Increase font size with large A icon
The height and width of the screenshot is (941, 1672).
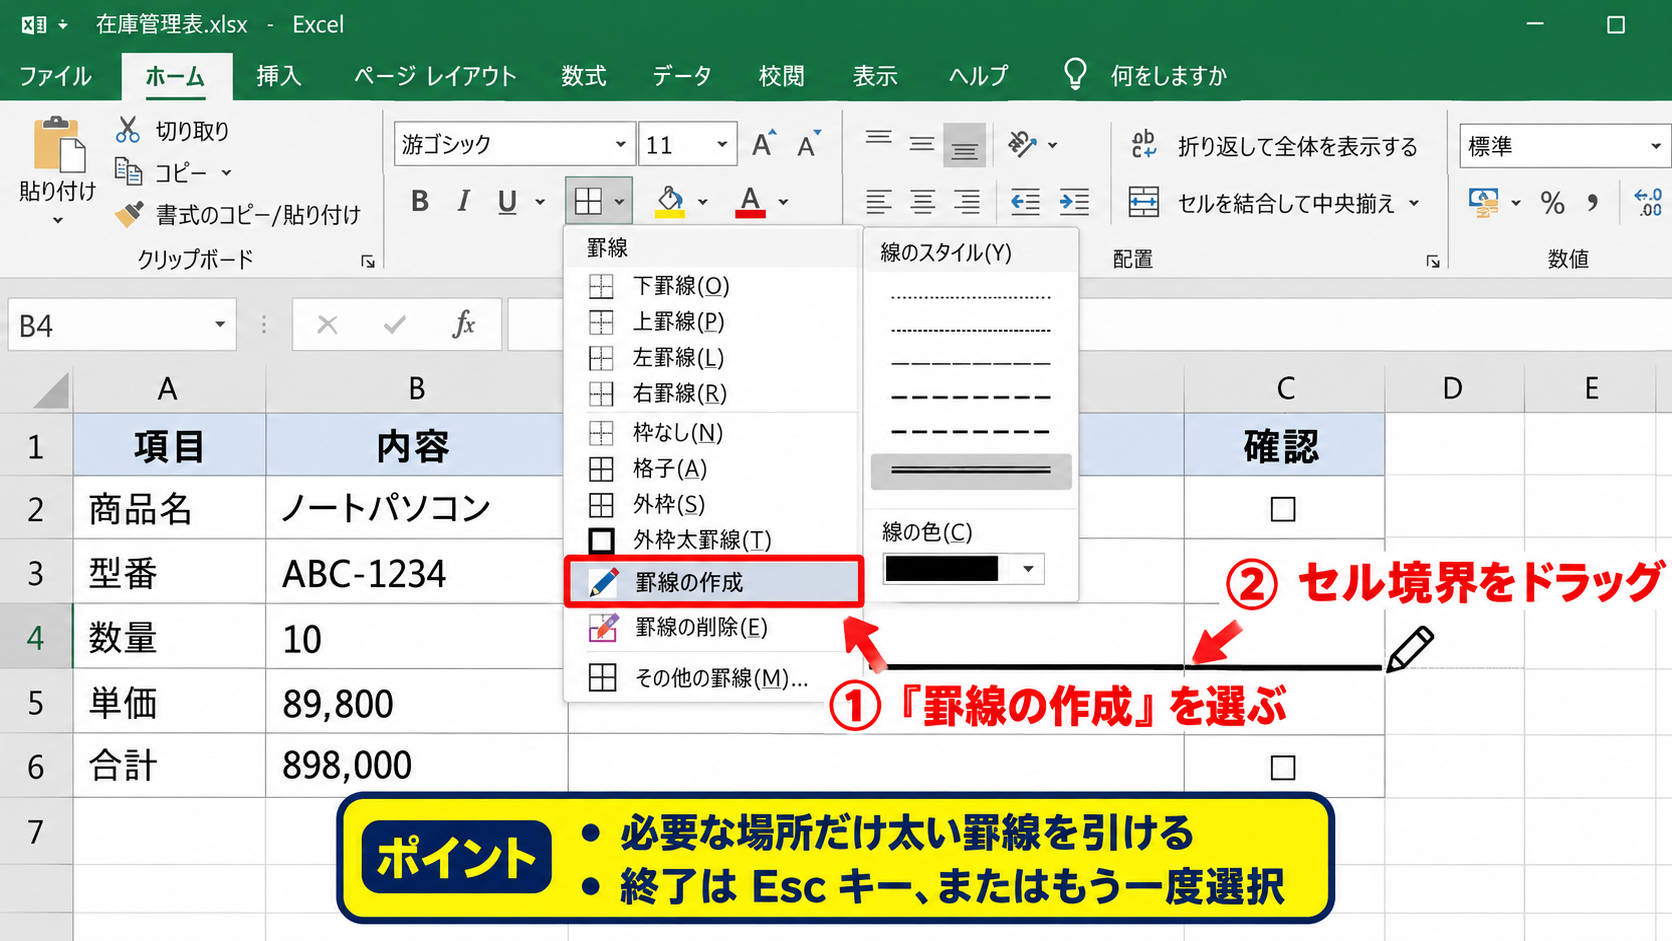[x=763, y=144]
